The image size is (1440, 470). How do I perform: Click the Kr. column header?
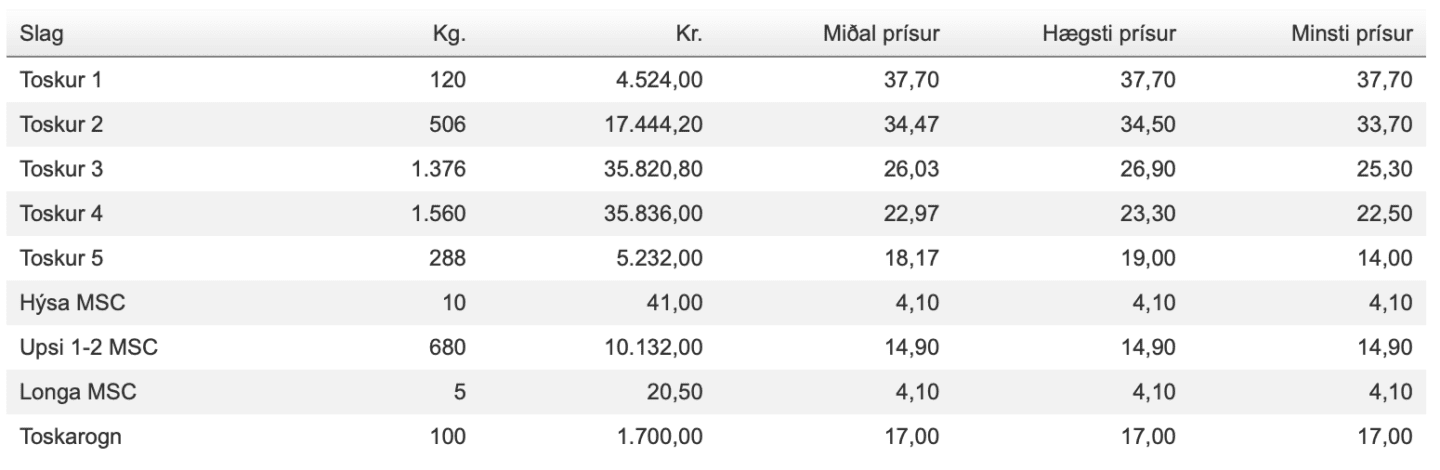tap(693, 35)
